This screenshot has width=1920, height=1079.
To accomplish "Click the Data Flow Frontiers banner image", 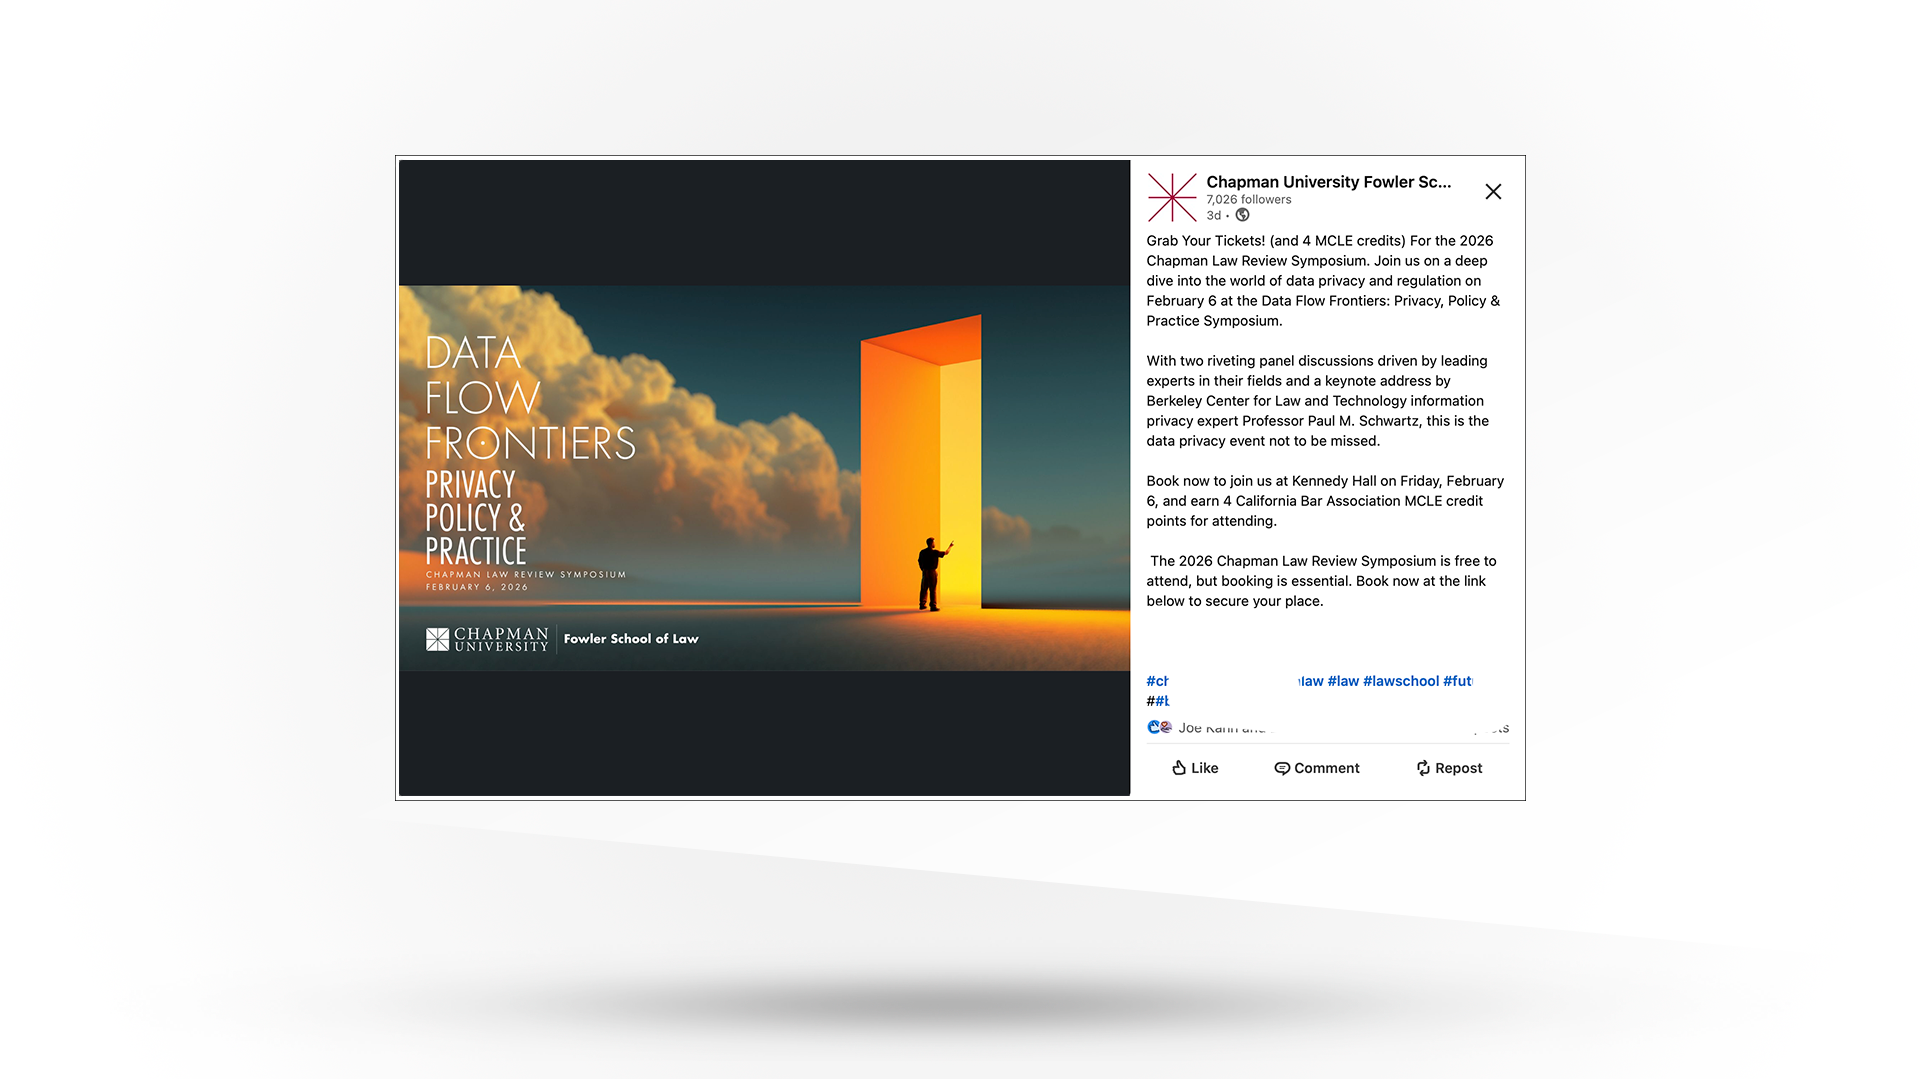I will 764,478.
